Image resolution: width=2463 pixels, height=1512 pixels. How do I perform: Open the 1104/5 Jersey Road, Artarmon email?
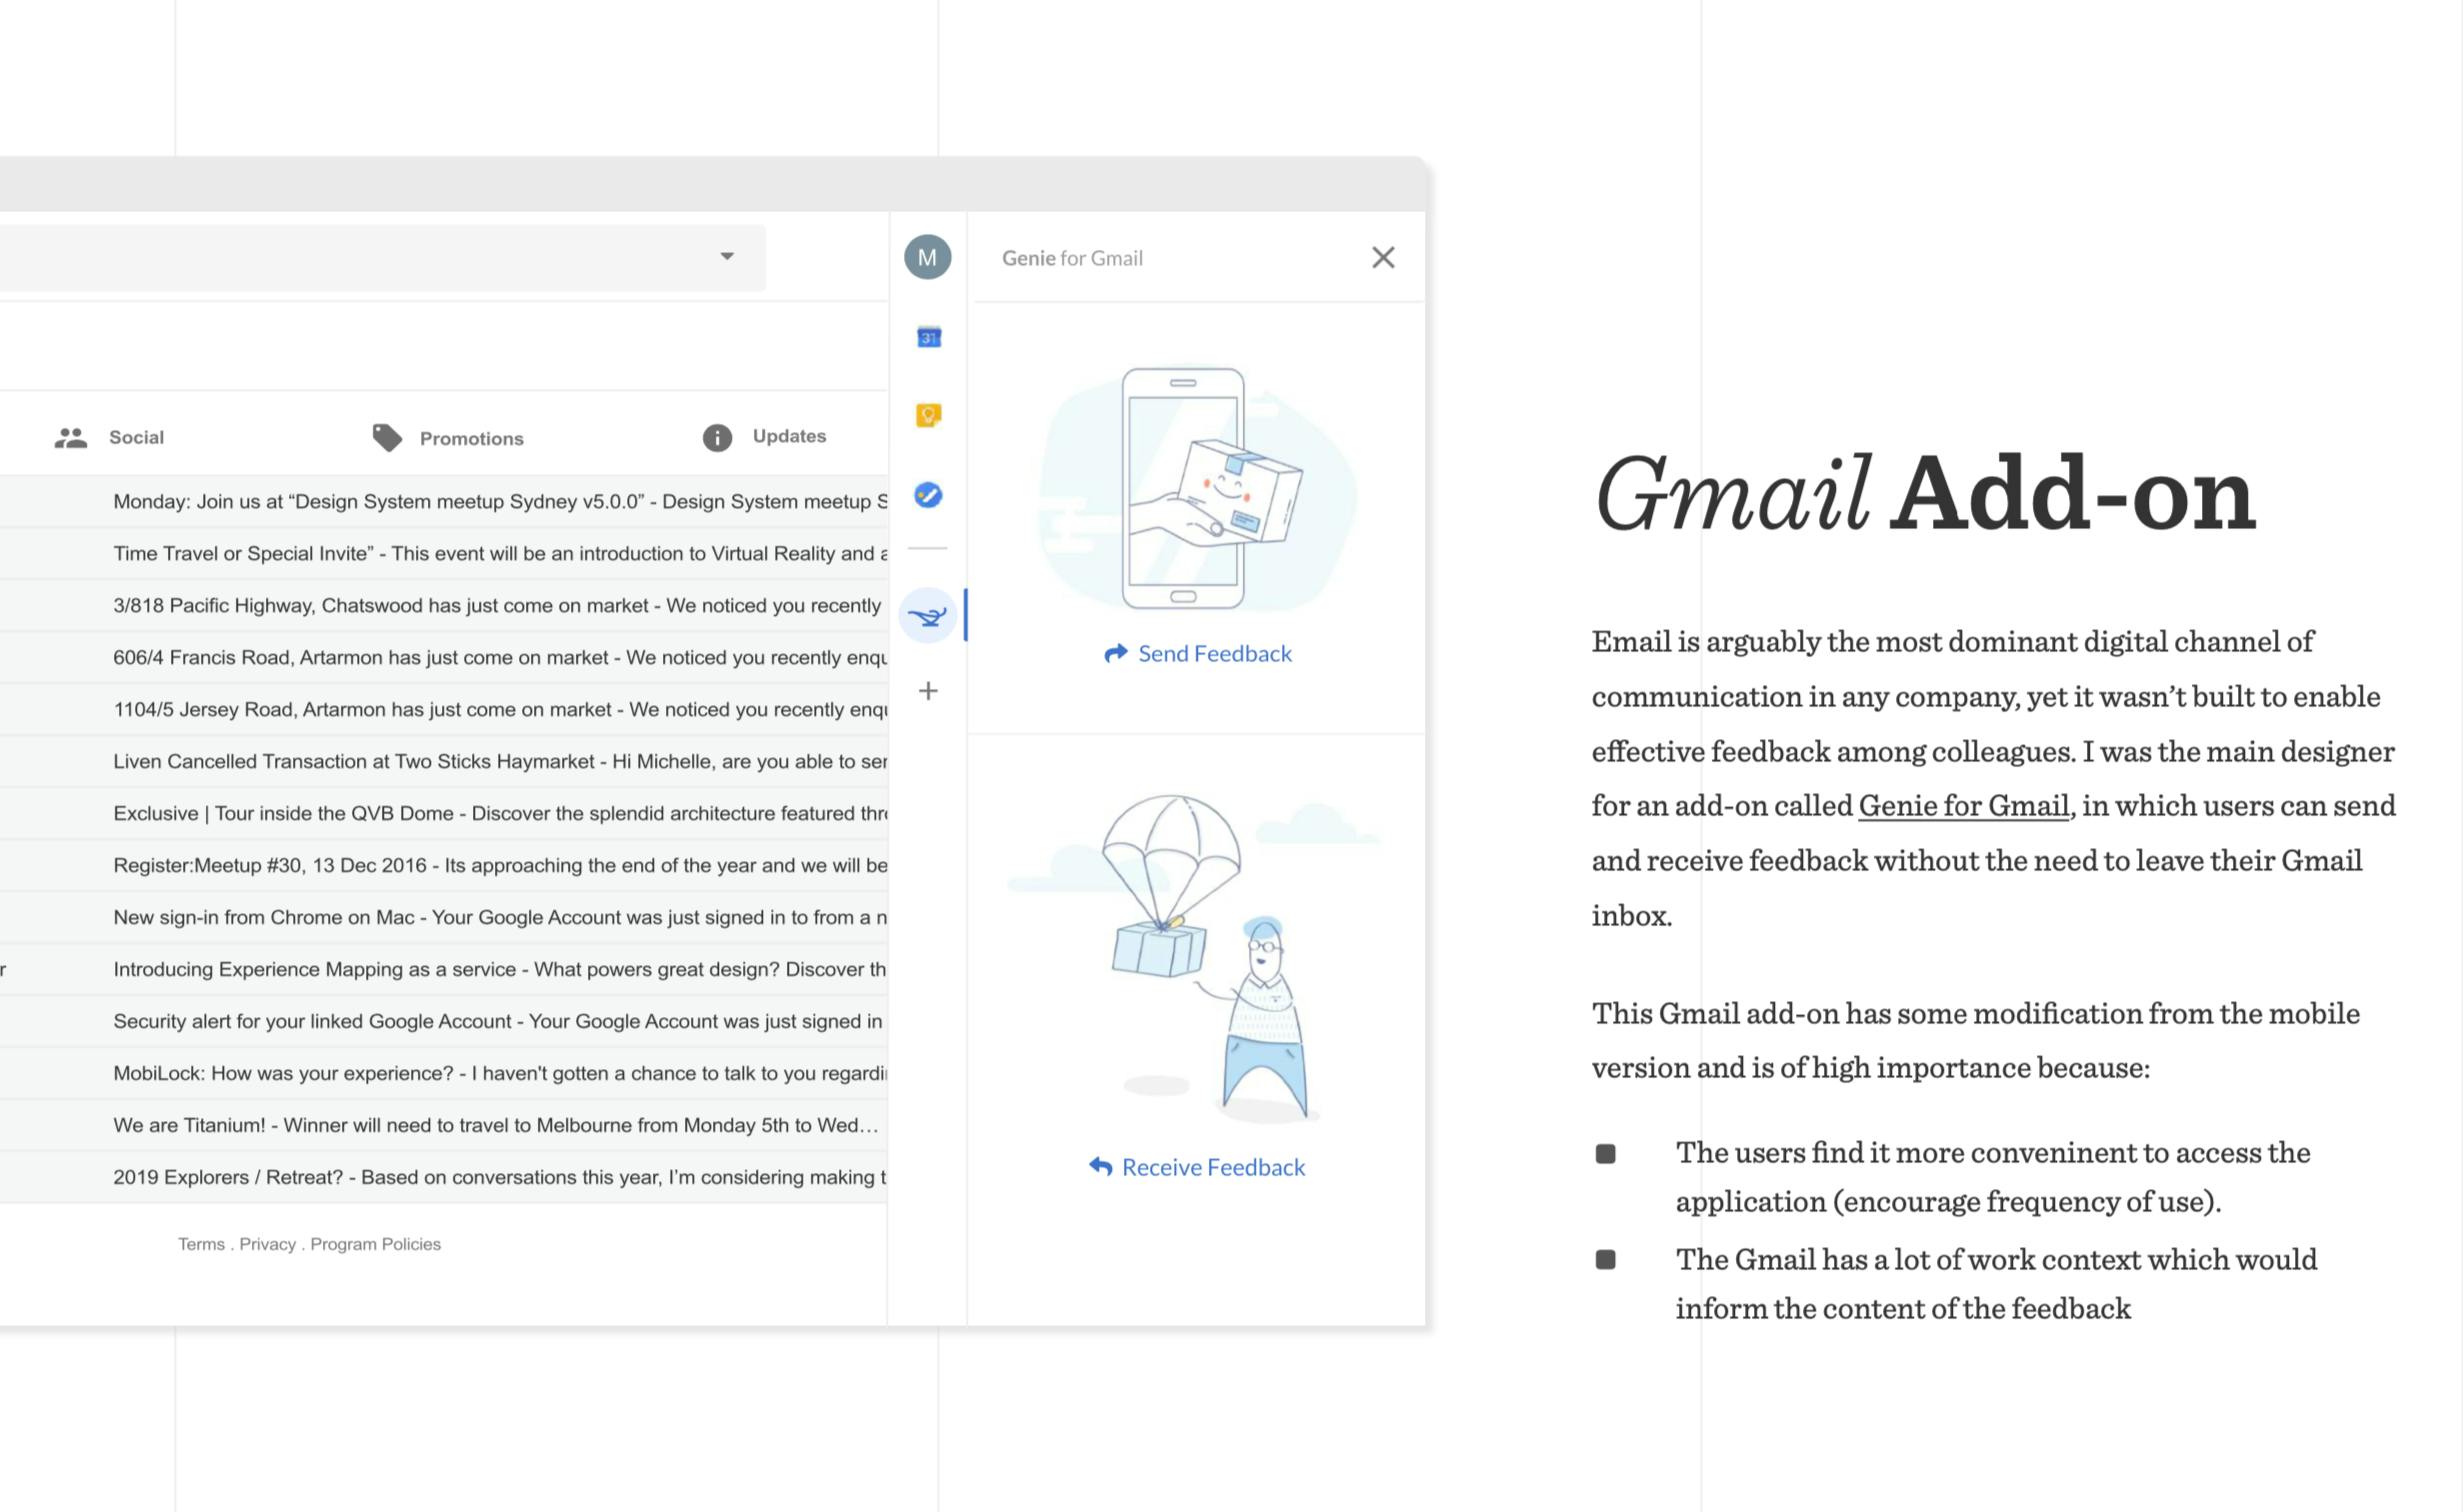[444, 710]
